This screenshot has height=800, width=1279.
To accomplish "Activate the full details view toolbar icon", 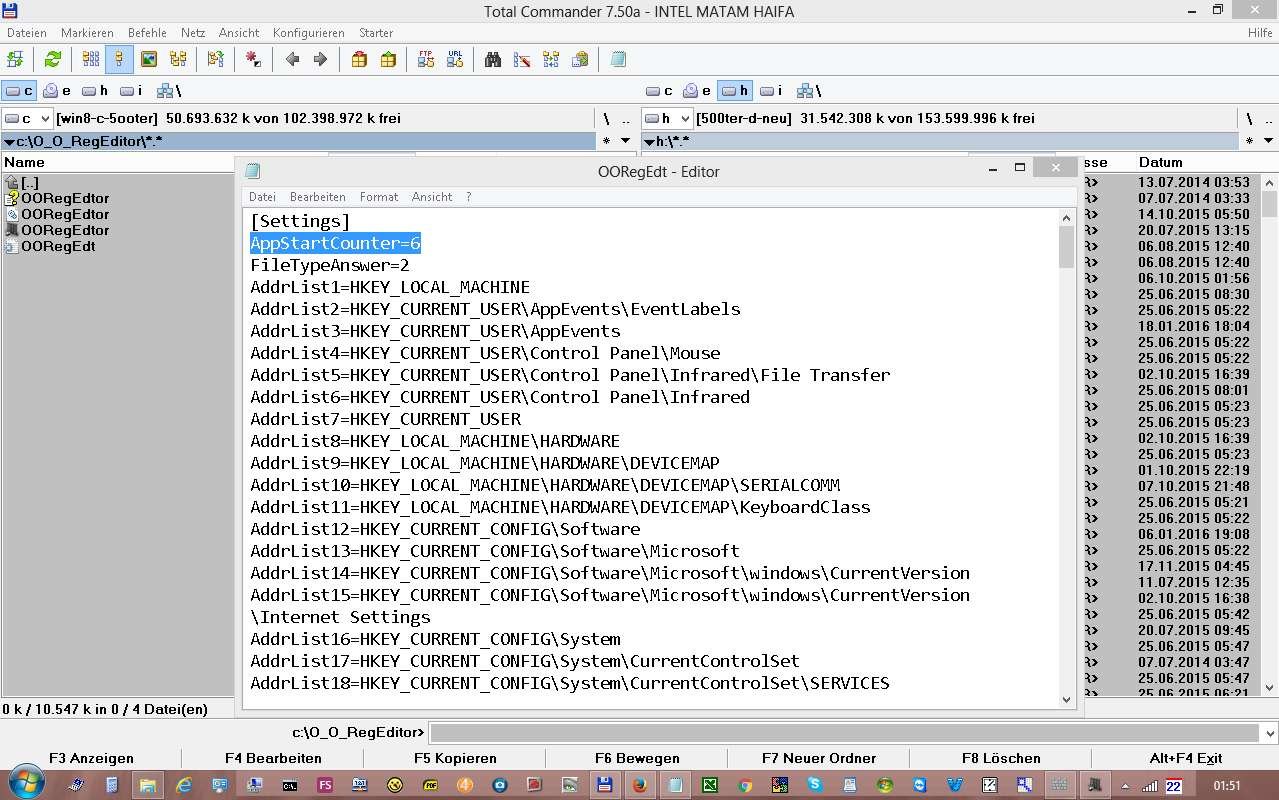I will (x=119, y=60).
